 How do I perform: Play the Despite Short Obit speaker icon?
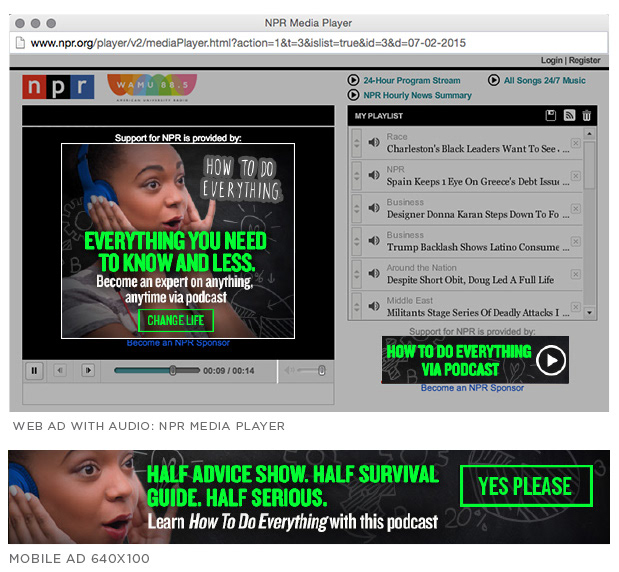coord(374,273)
